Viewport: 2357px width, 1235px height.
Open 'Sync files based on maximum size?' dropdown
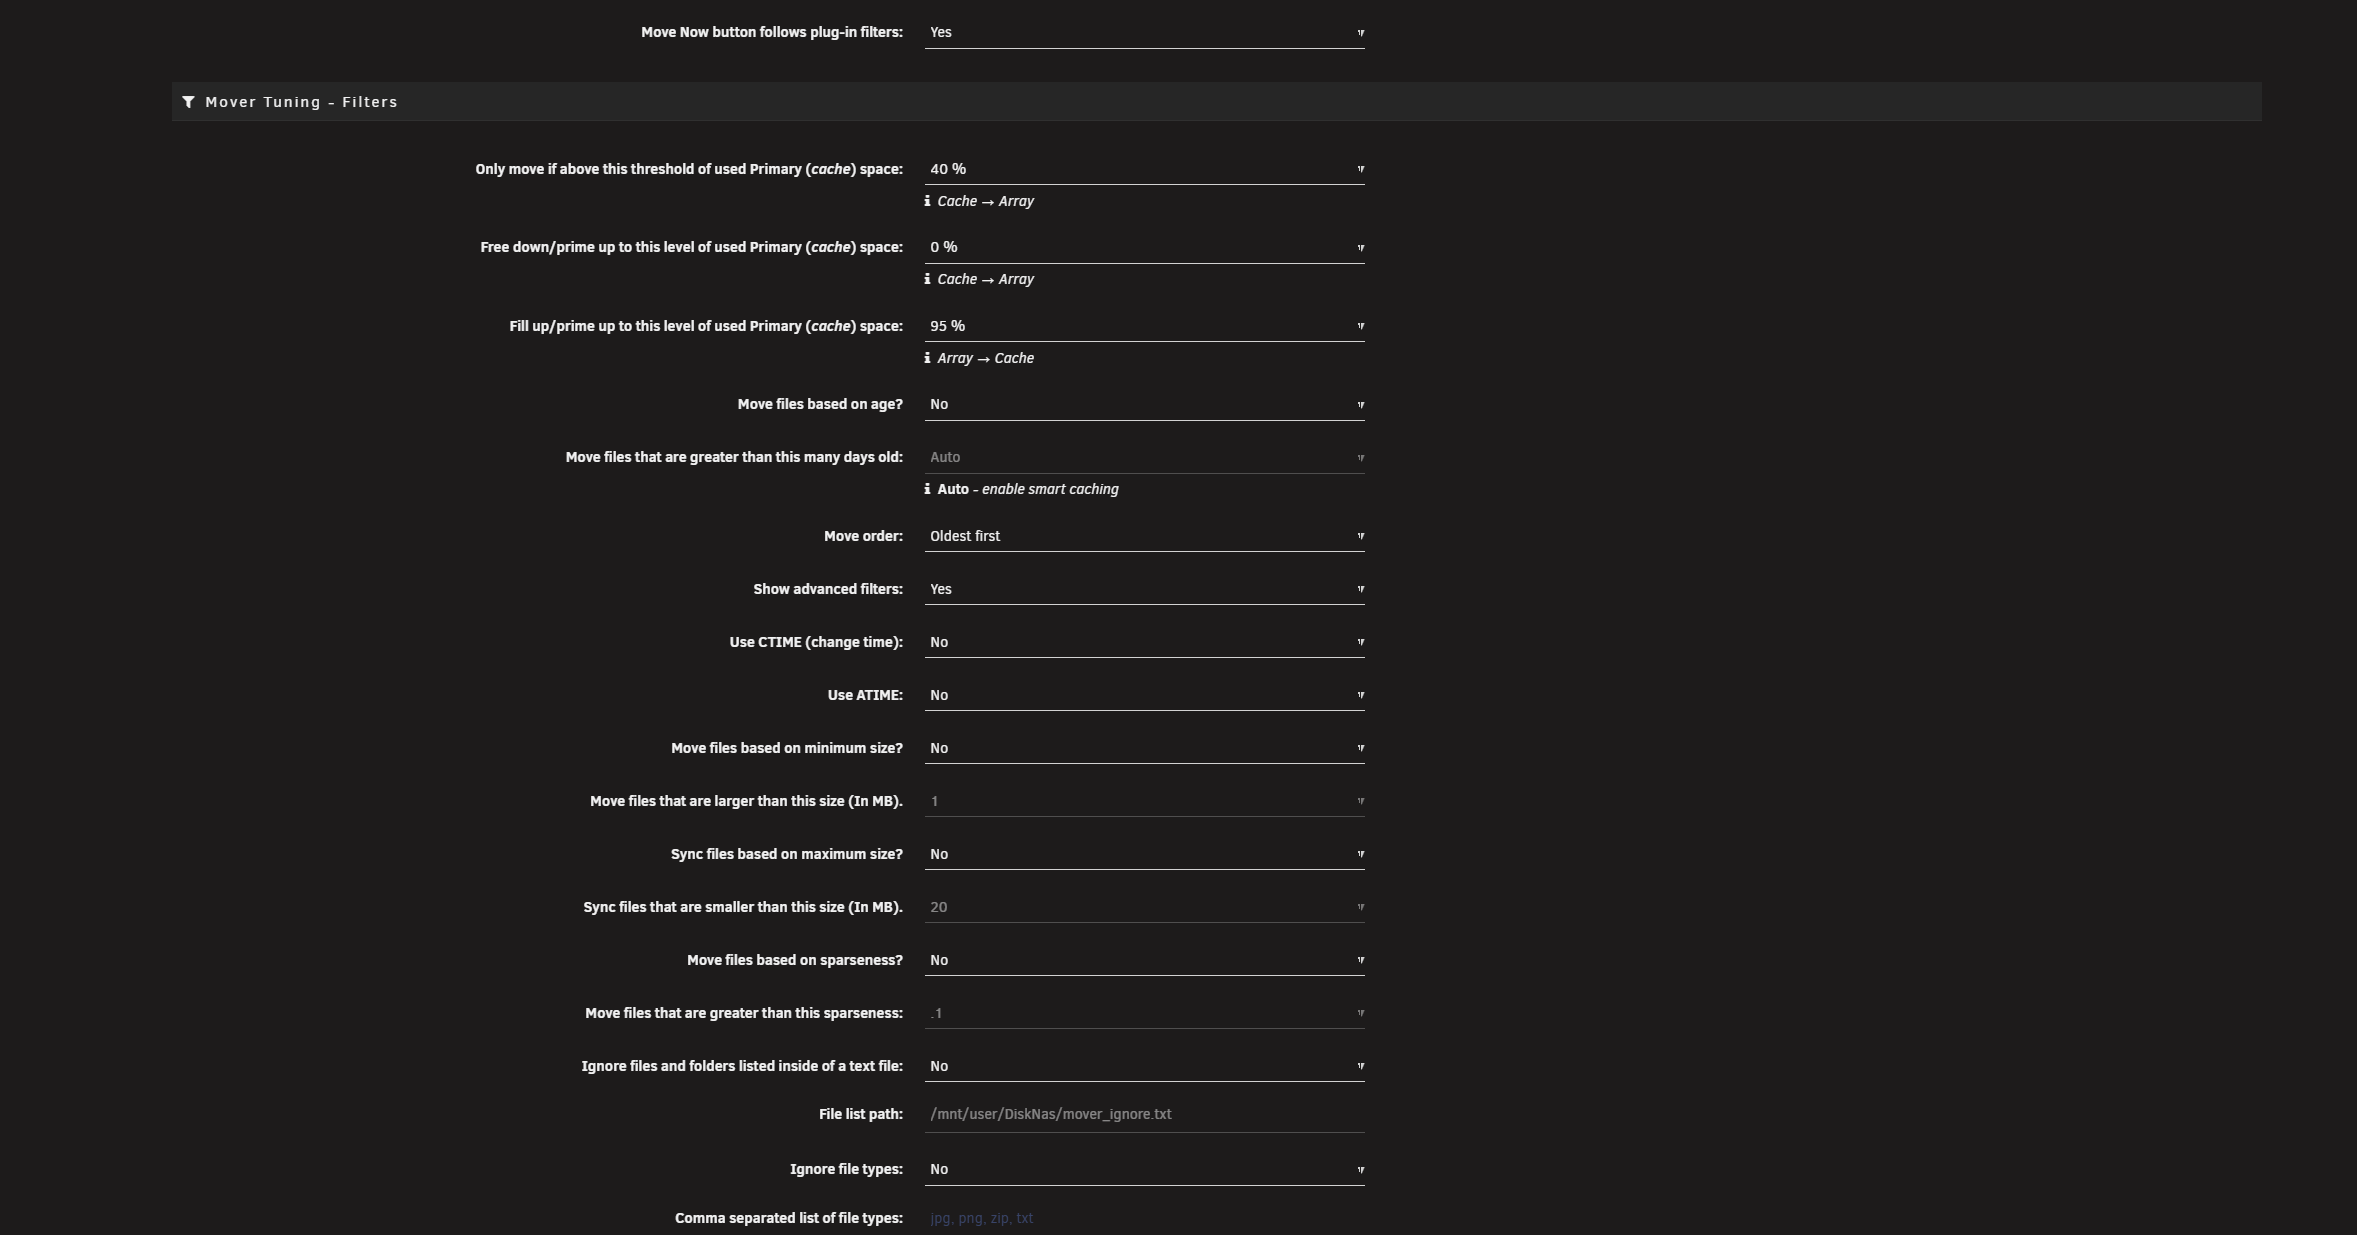coord(1144,854)
